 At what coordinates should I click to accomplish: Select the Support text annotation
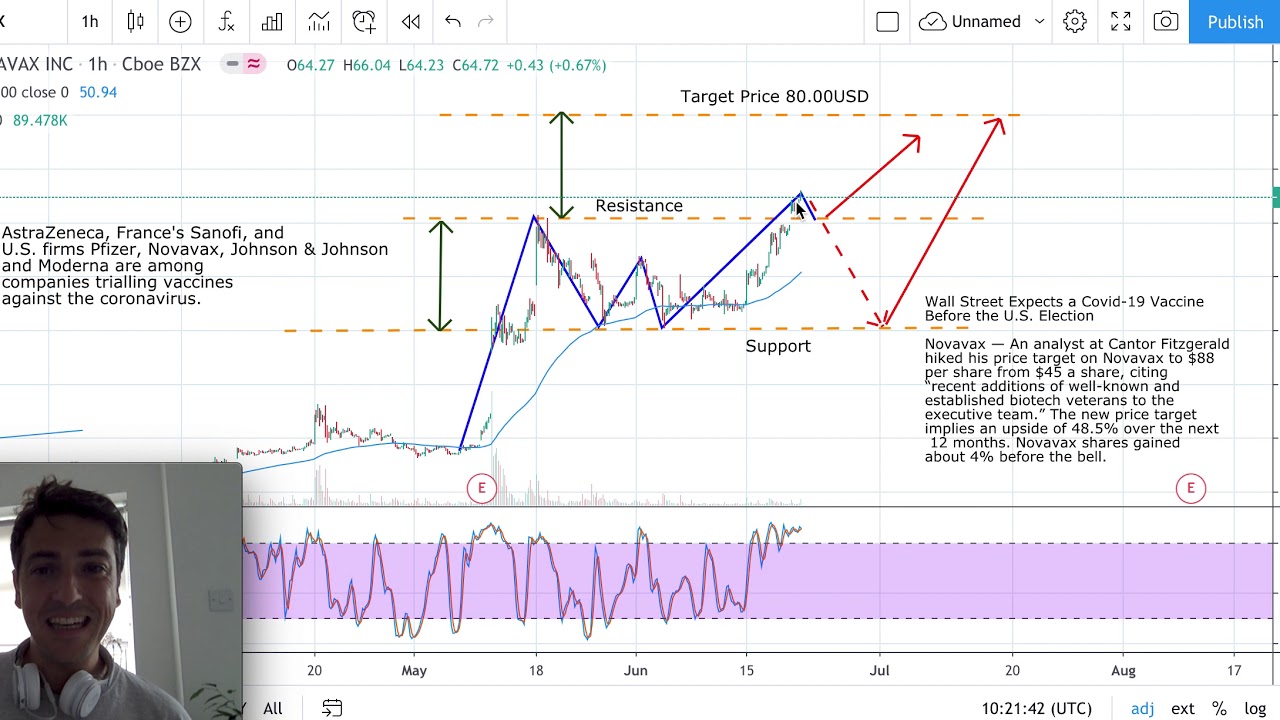tap(778, 346)
